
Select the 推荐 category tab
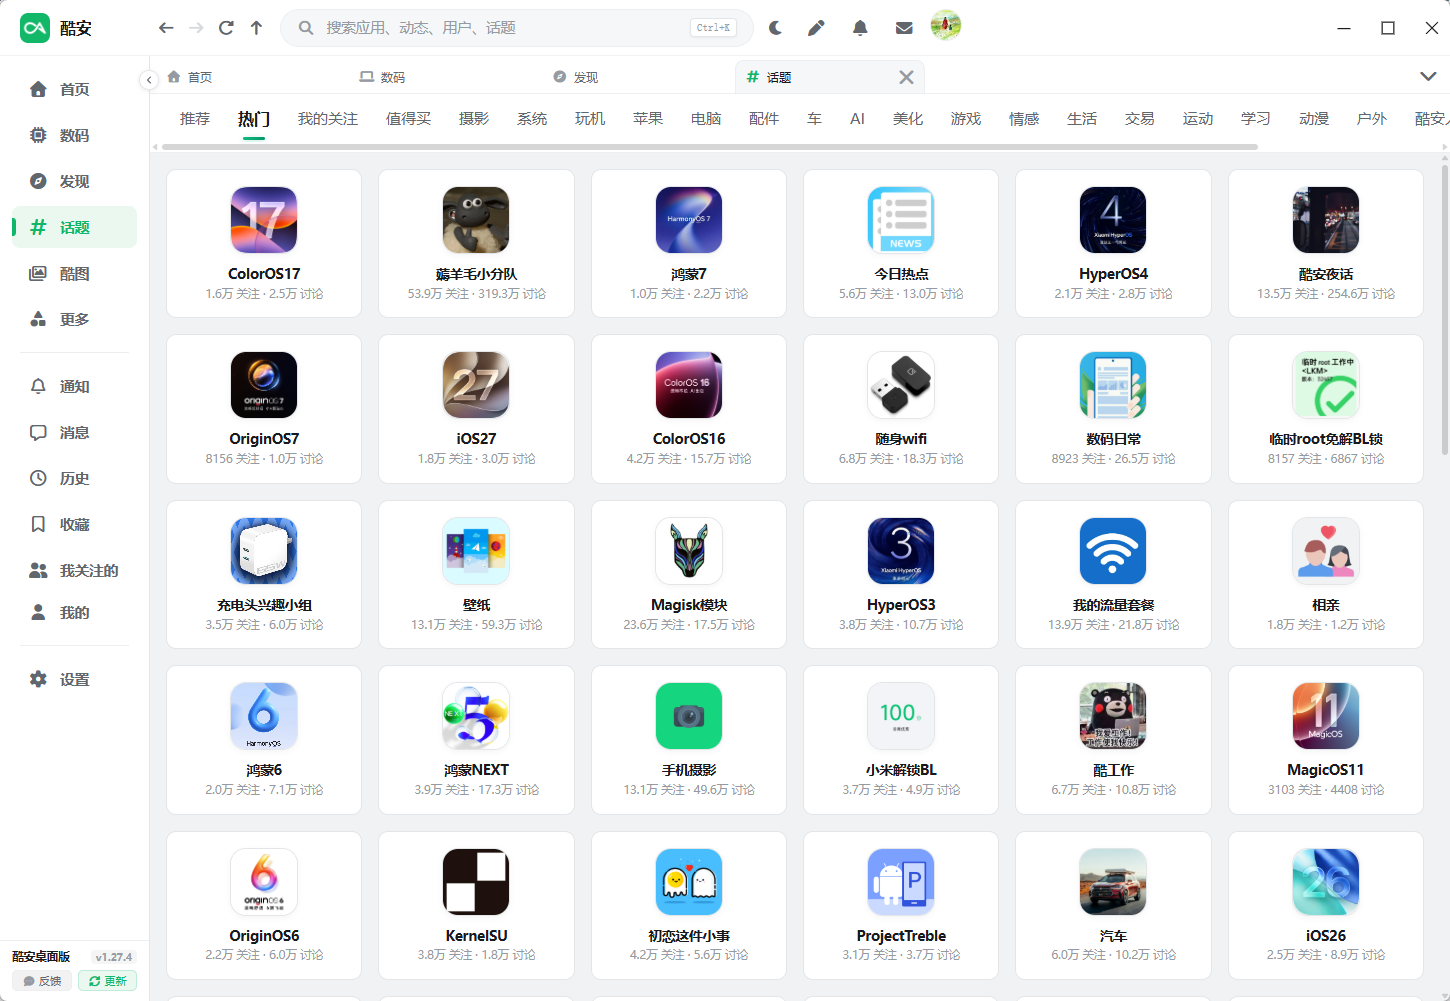click(195, 119)
